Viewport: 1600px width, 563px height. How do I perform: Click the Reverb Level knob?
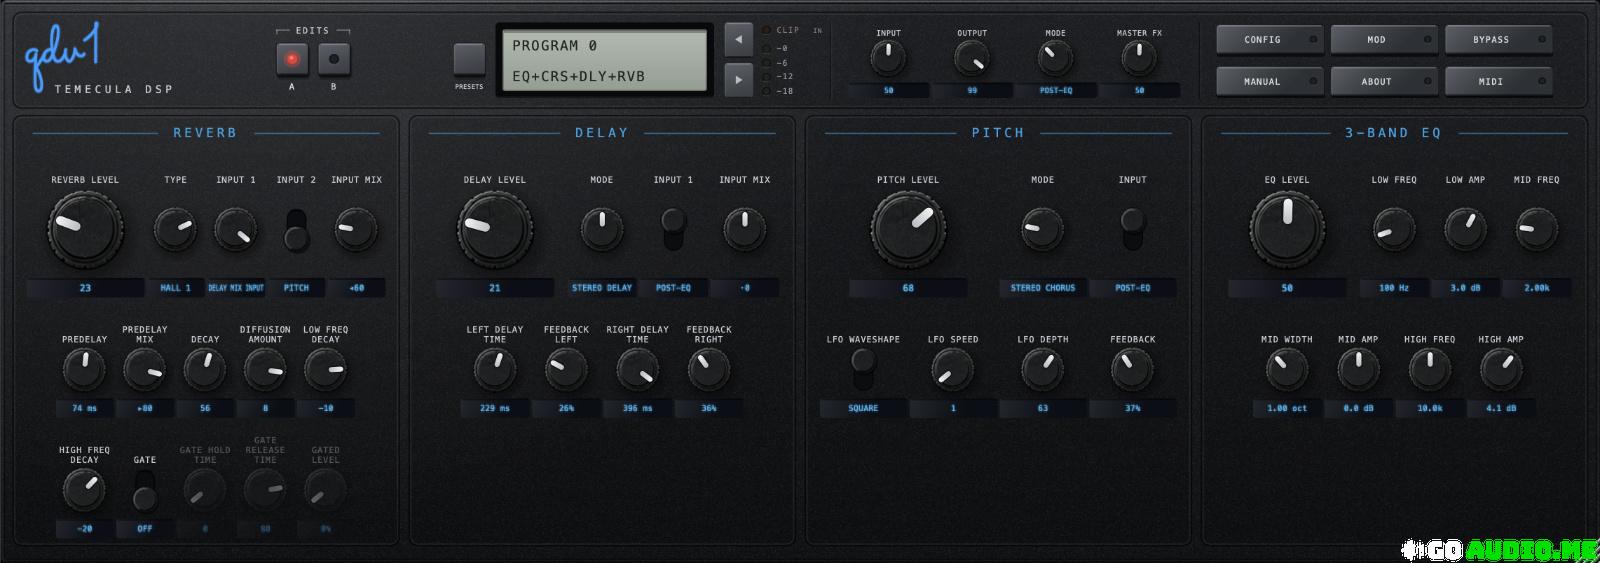pos(85,229)
